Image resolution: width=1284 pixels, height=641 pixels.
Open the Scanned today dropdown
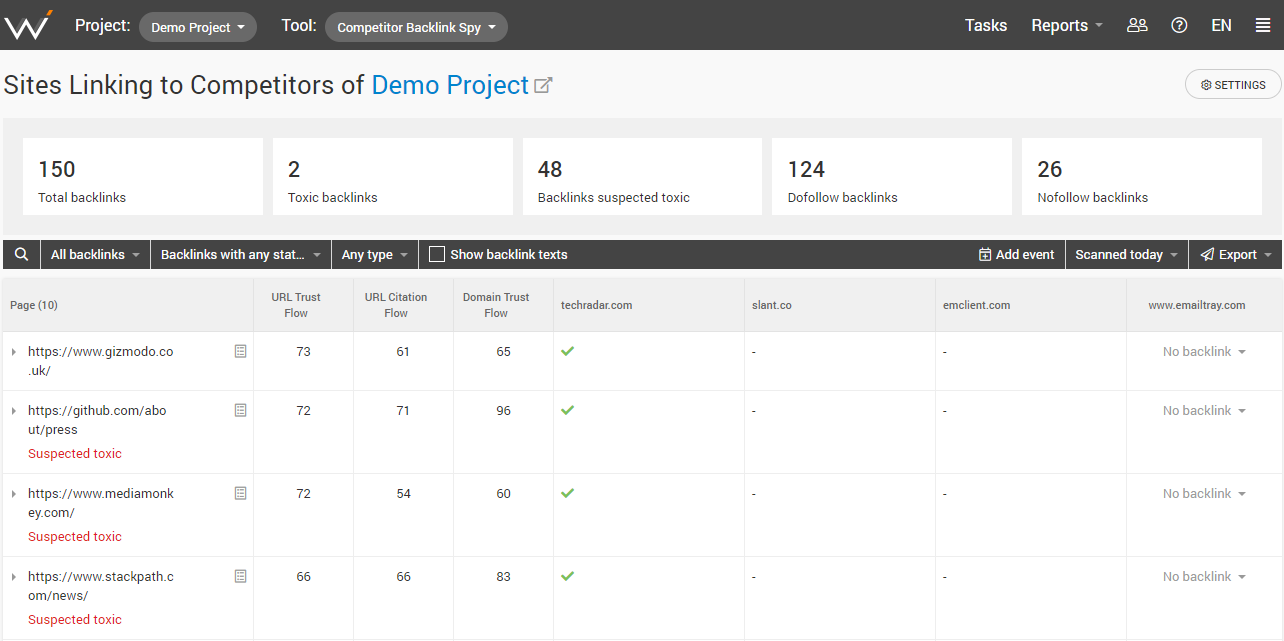pyautogui.click(x=1126, y=255)
